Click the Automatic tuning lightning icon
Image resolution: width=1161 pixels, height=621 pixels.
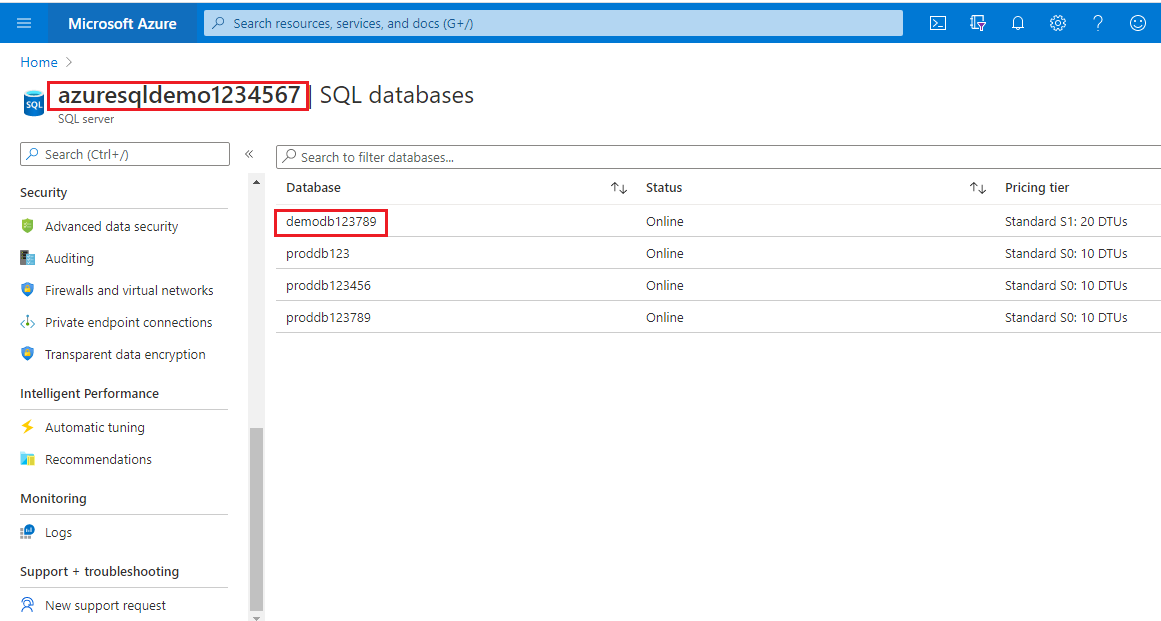27,426
